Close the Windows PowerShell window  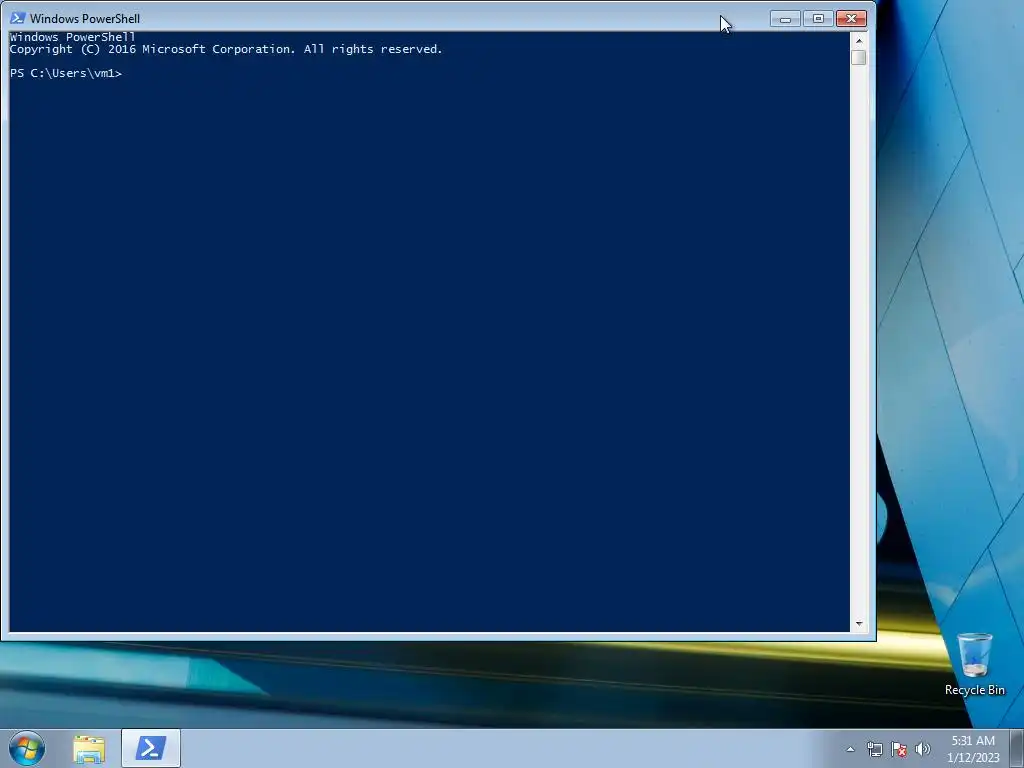point(852,19)
